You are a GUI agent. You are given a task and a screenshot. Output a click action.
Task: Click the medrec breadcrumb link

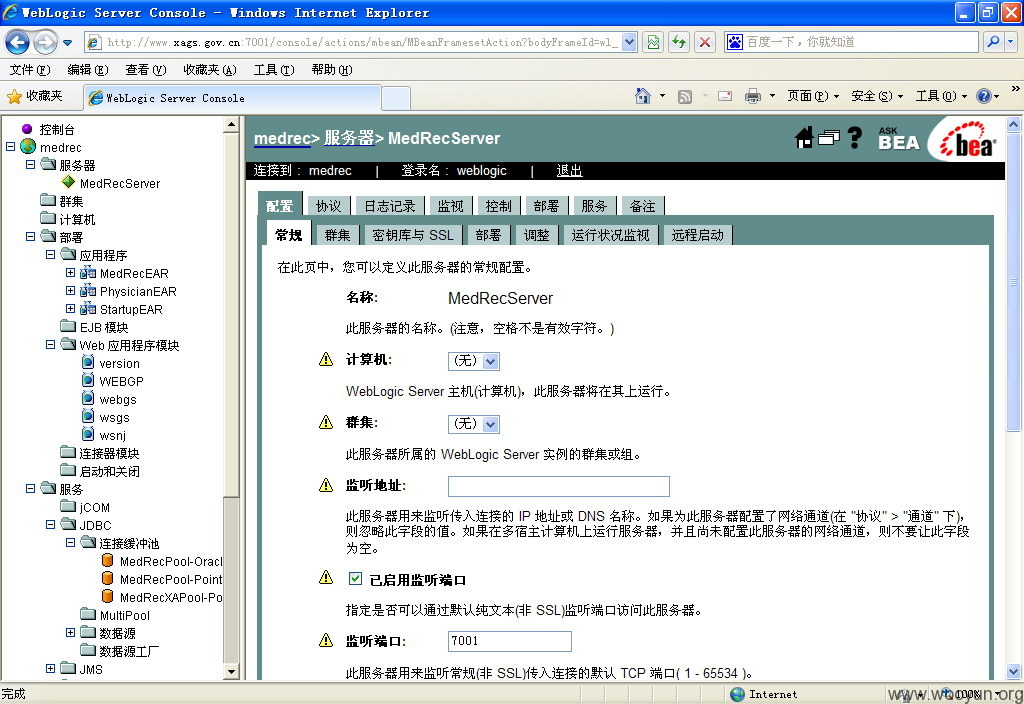[282, 138]
